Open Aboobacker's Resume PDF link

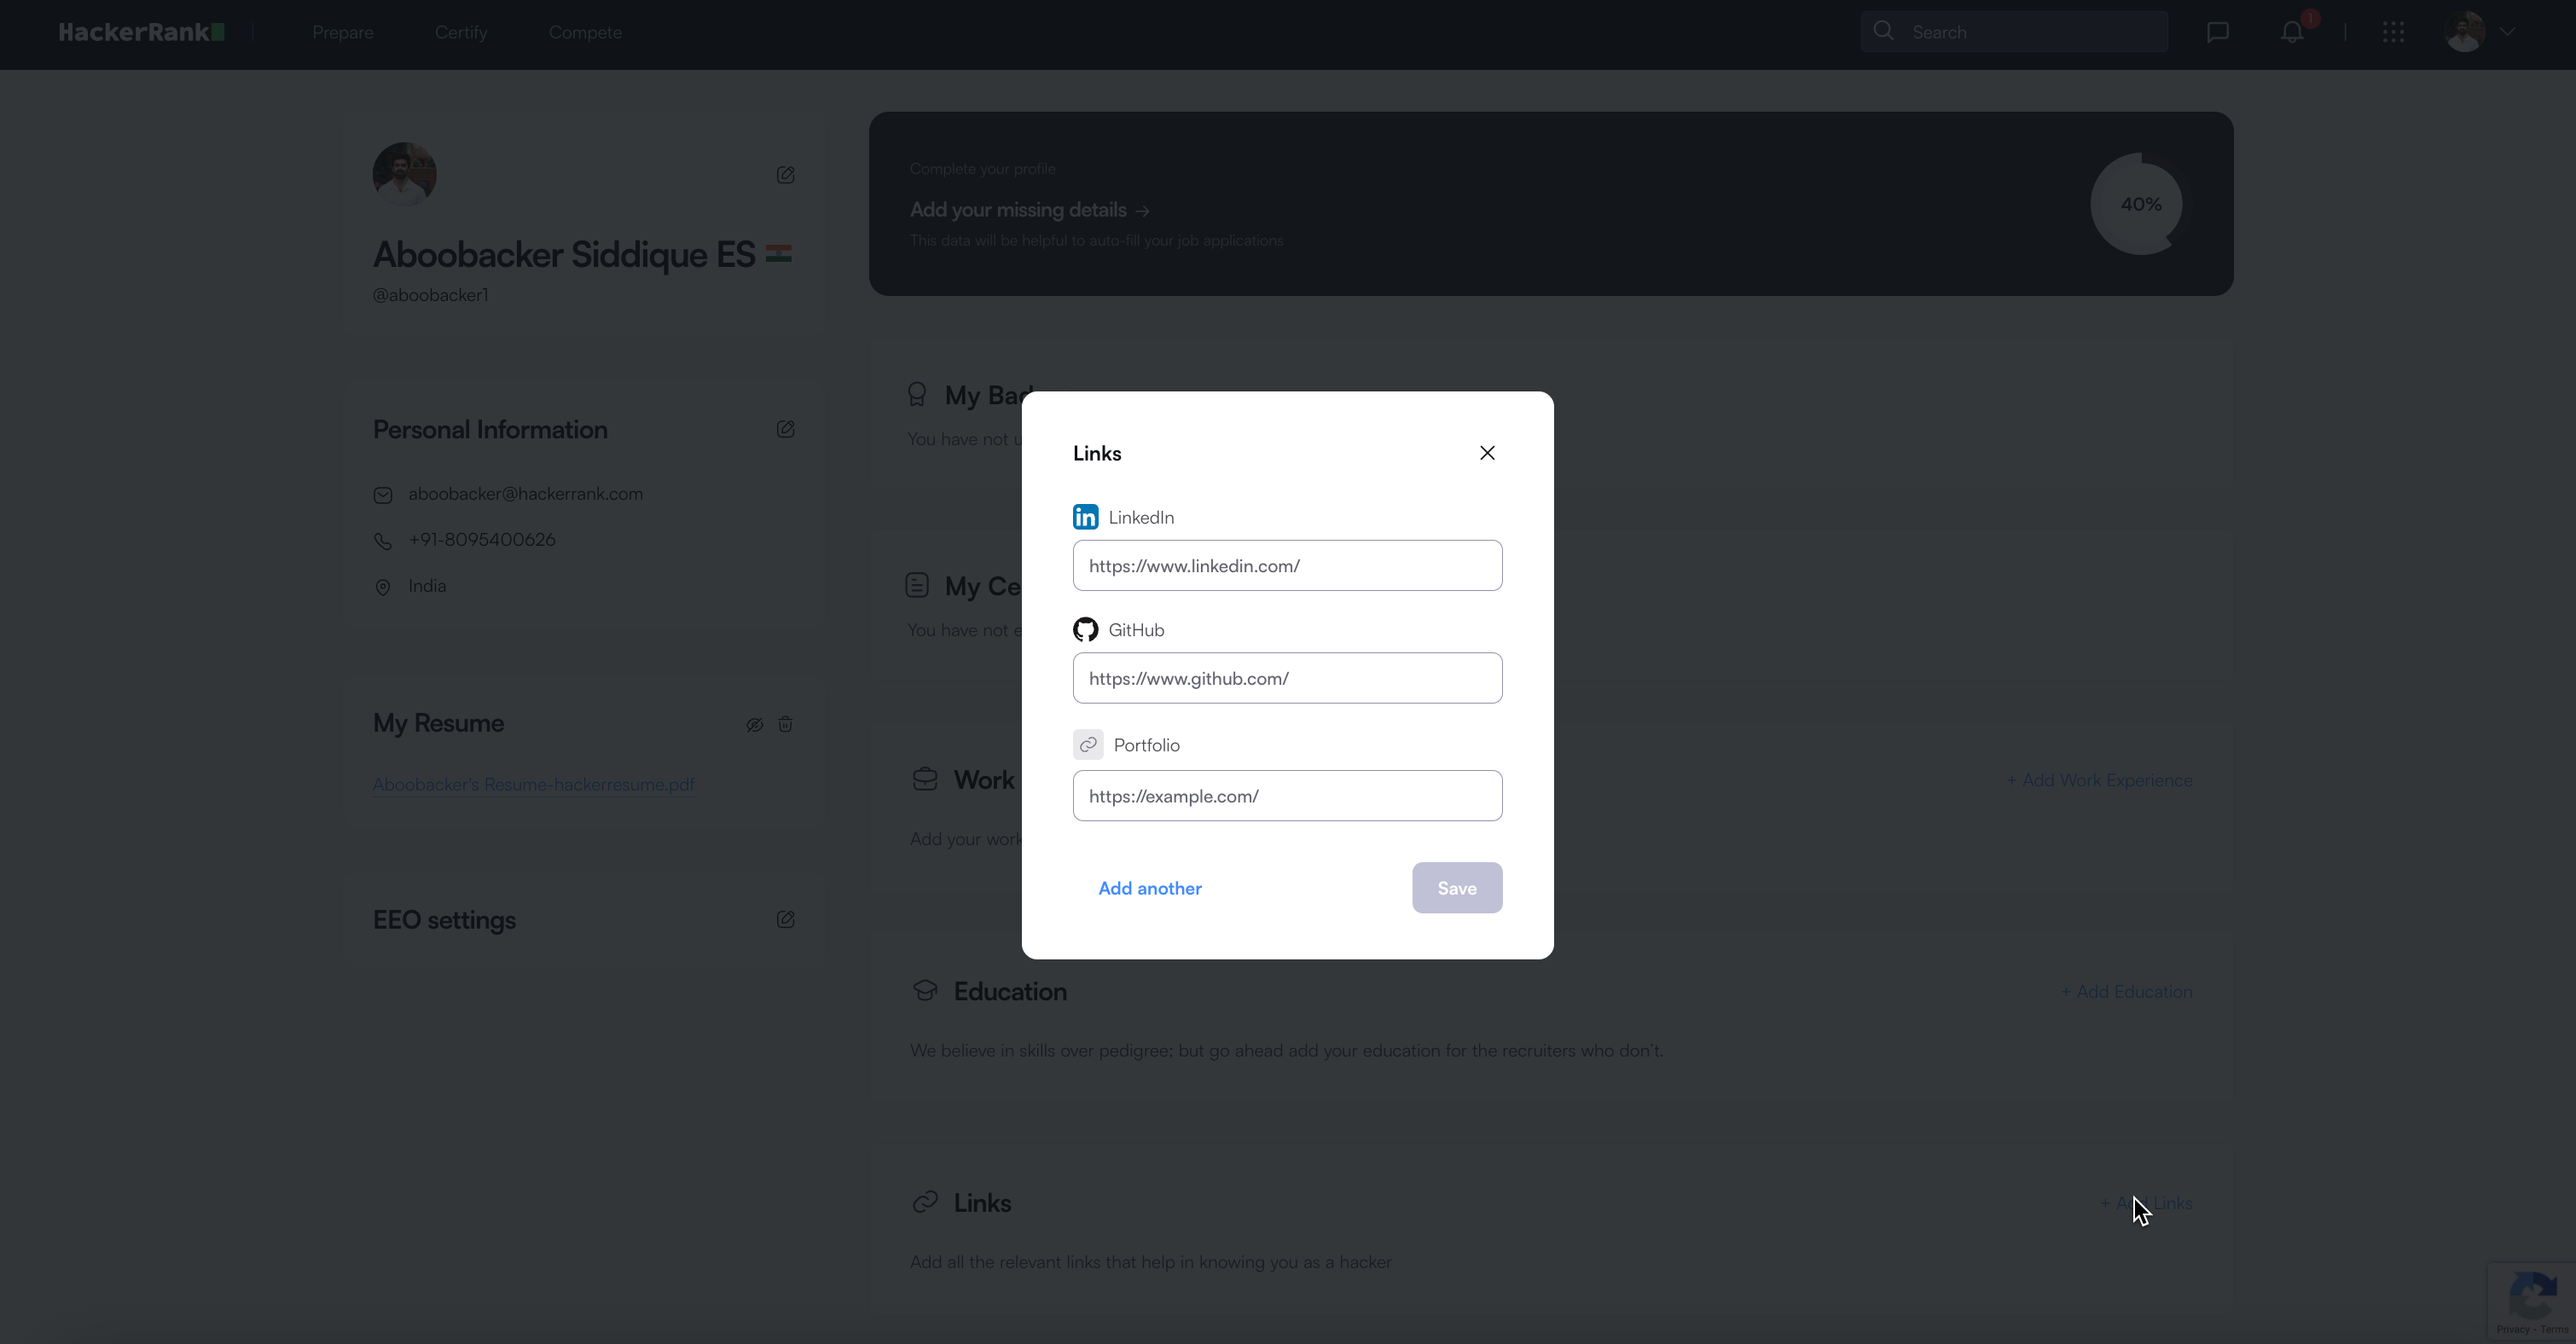(x=533, y=784)
